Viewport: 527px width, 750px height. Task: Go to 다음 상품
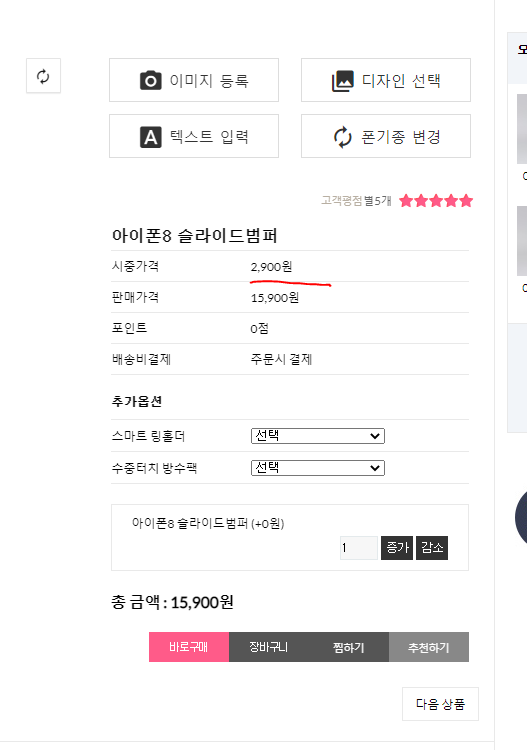tap(440, 704)
